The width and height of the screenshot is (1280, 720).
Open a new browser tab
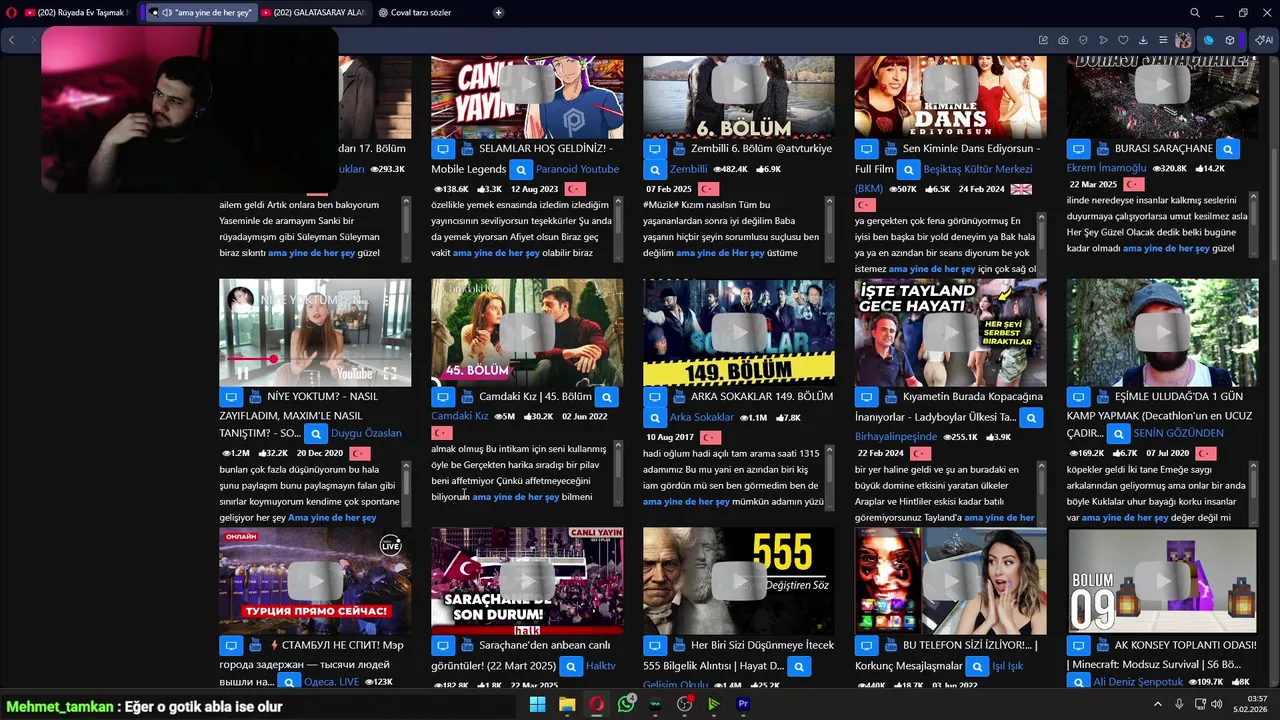tap(498, 13)
